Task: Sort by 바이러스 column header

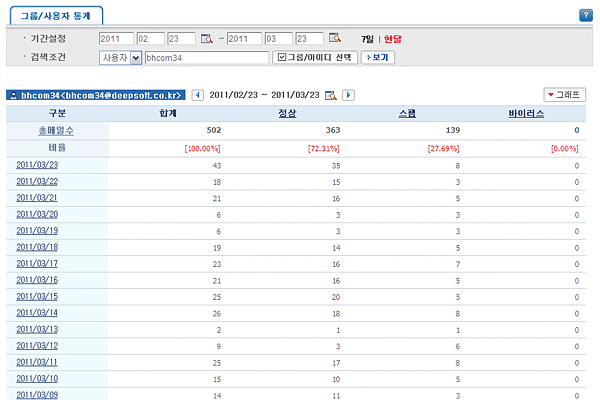Action: pyautogui.click(x=526, y=113)
